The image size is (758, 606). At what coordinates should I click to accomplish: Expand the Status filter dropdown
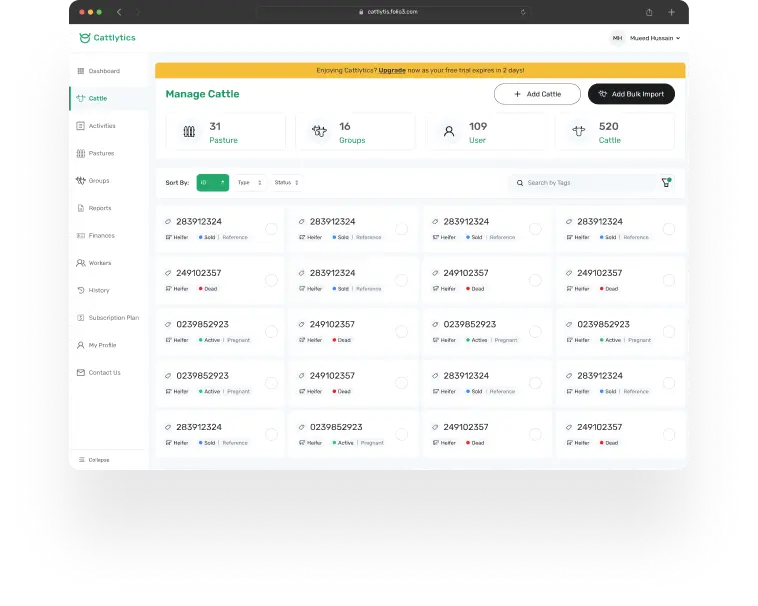286,183
